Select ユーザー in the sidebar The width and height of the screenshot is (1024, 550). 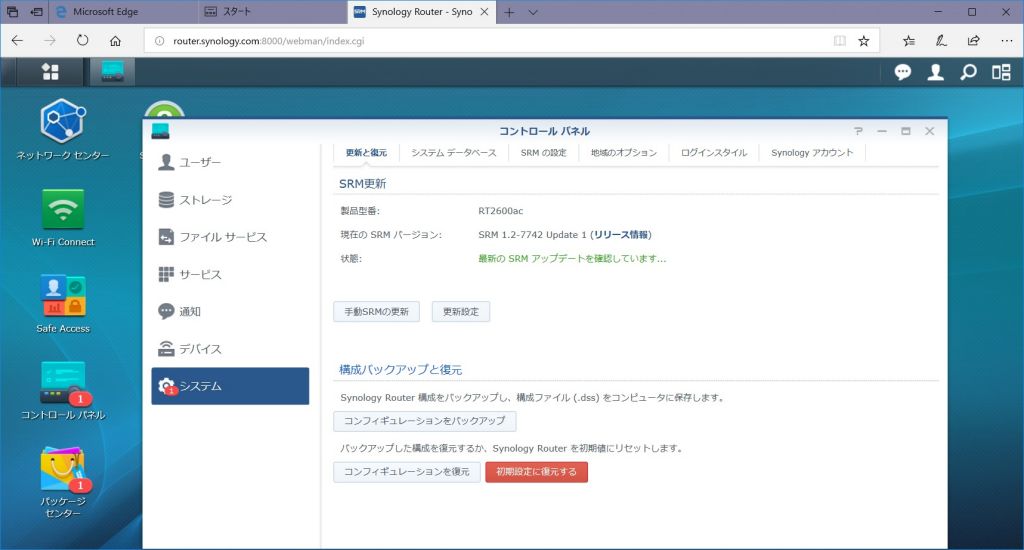[230, 162]
